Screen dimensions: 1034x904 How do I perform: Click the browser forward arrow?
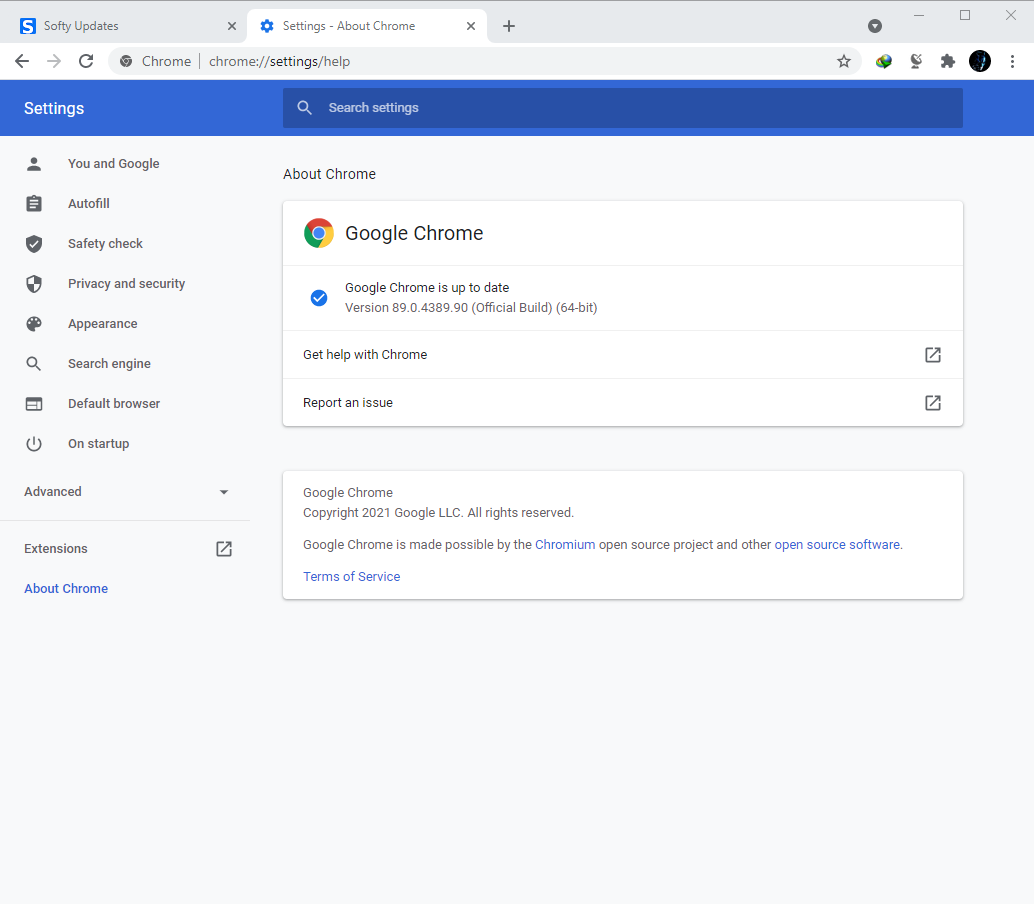[54, 61]
